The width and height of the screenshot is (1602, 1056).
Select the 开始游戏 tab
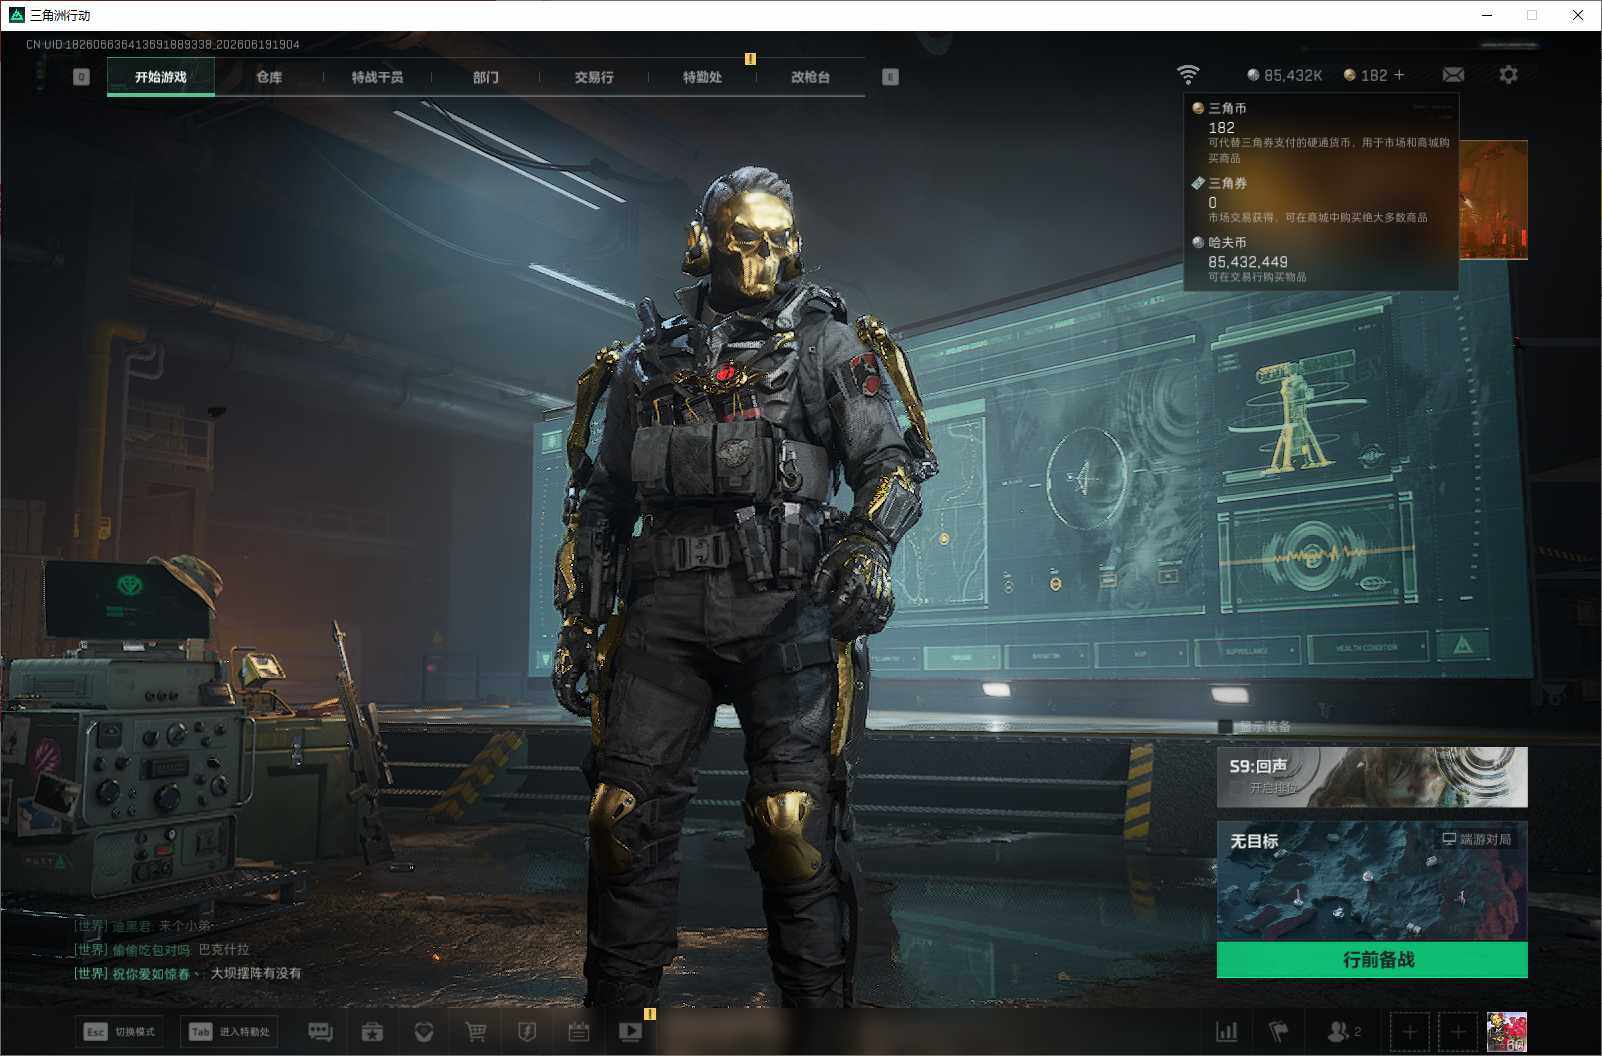(x=161, y=77)
